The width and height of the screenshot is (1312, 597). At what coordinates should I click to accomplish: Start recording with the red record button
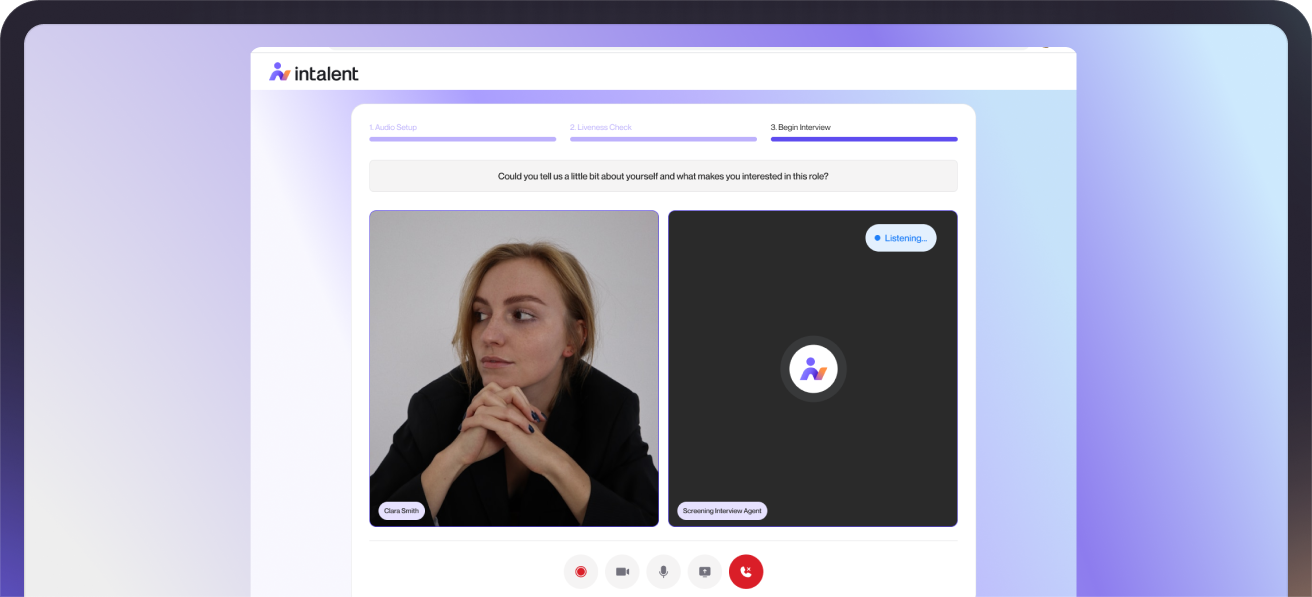(581, 571)
